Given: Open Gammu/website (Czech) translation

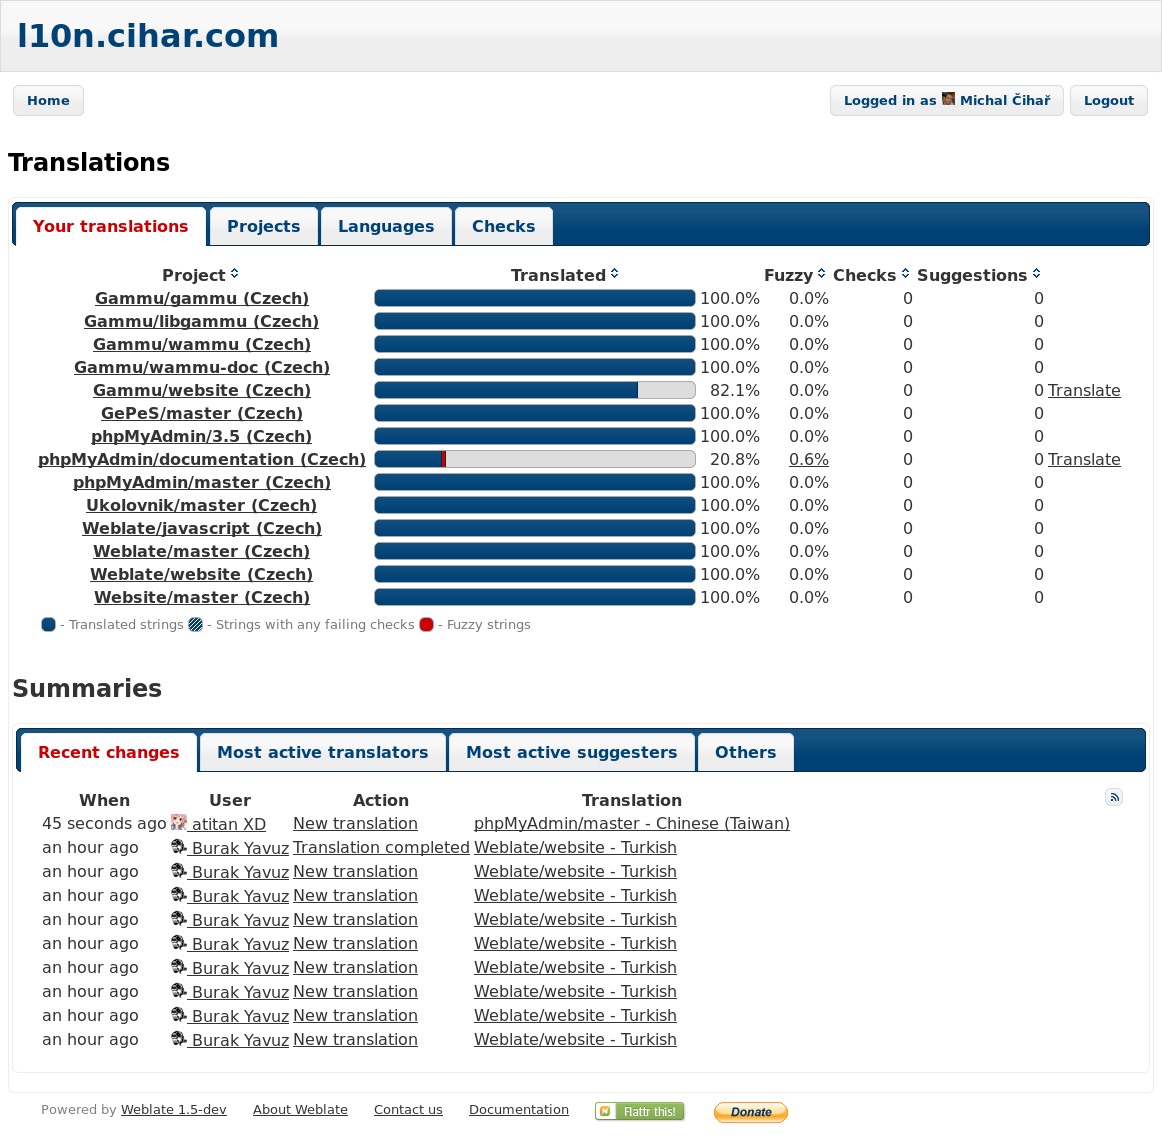Looking at the screenshot, I should click(202, 390).
